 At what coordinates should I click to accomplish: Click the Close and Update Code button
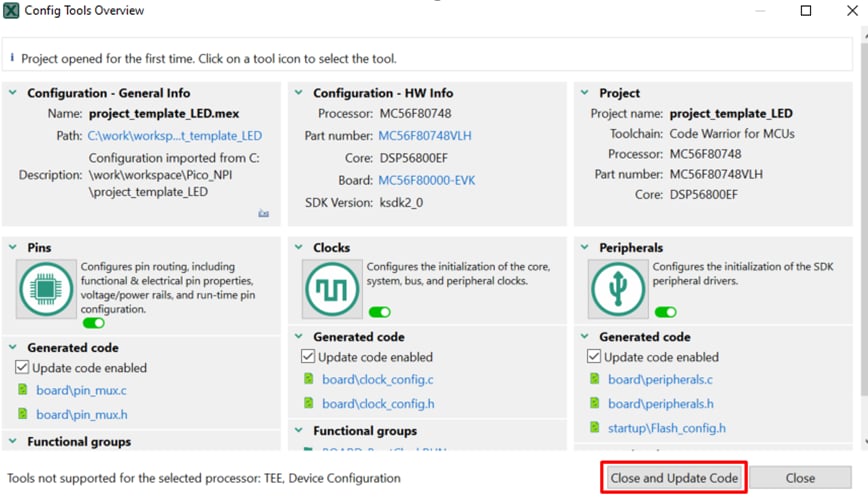pyautogui.click(x=674, y=478)
